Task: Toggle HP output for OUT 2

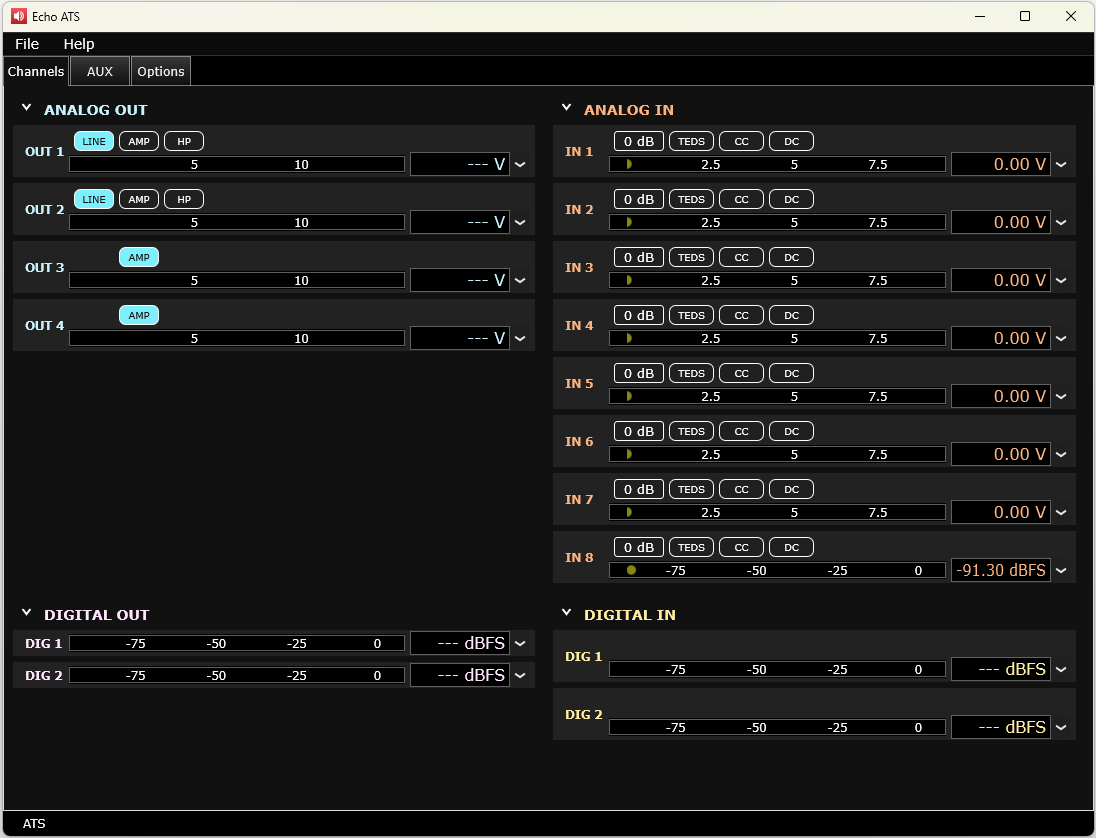Action: pos(184,200)
